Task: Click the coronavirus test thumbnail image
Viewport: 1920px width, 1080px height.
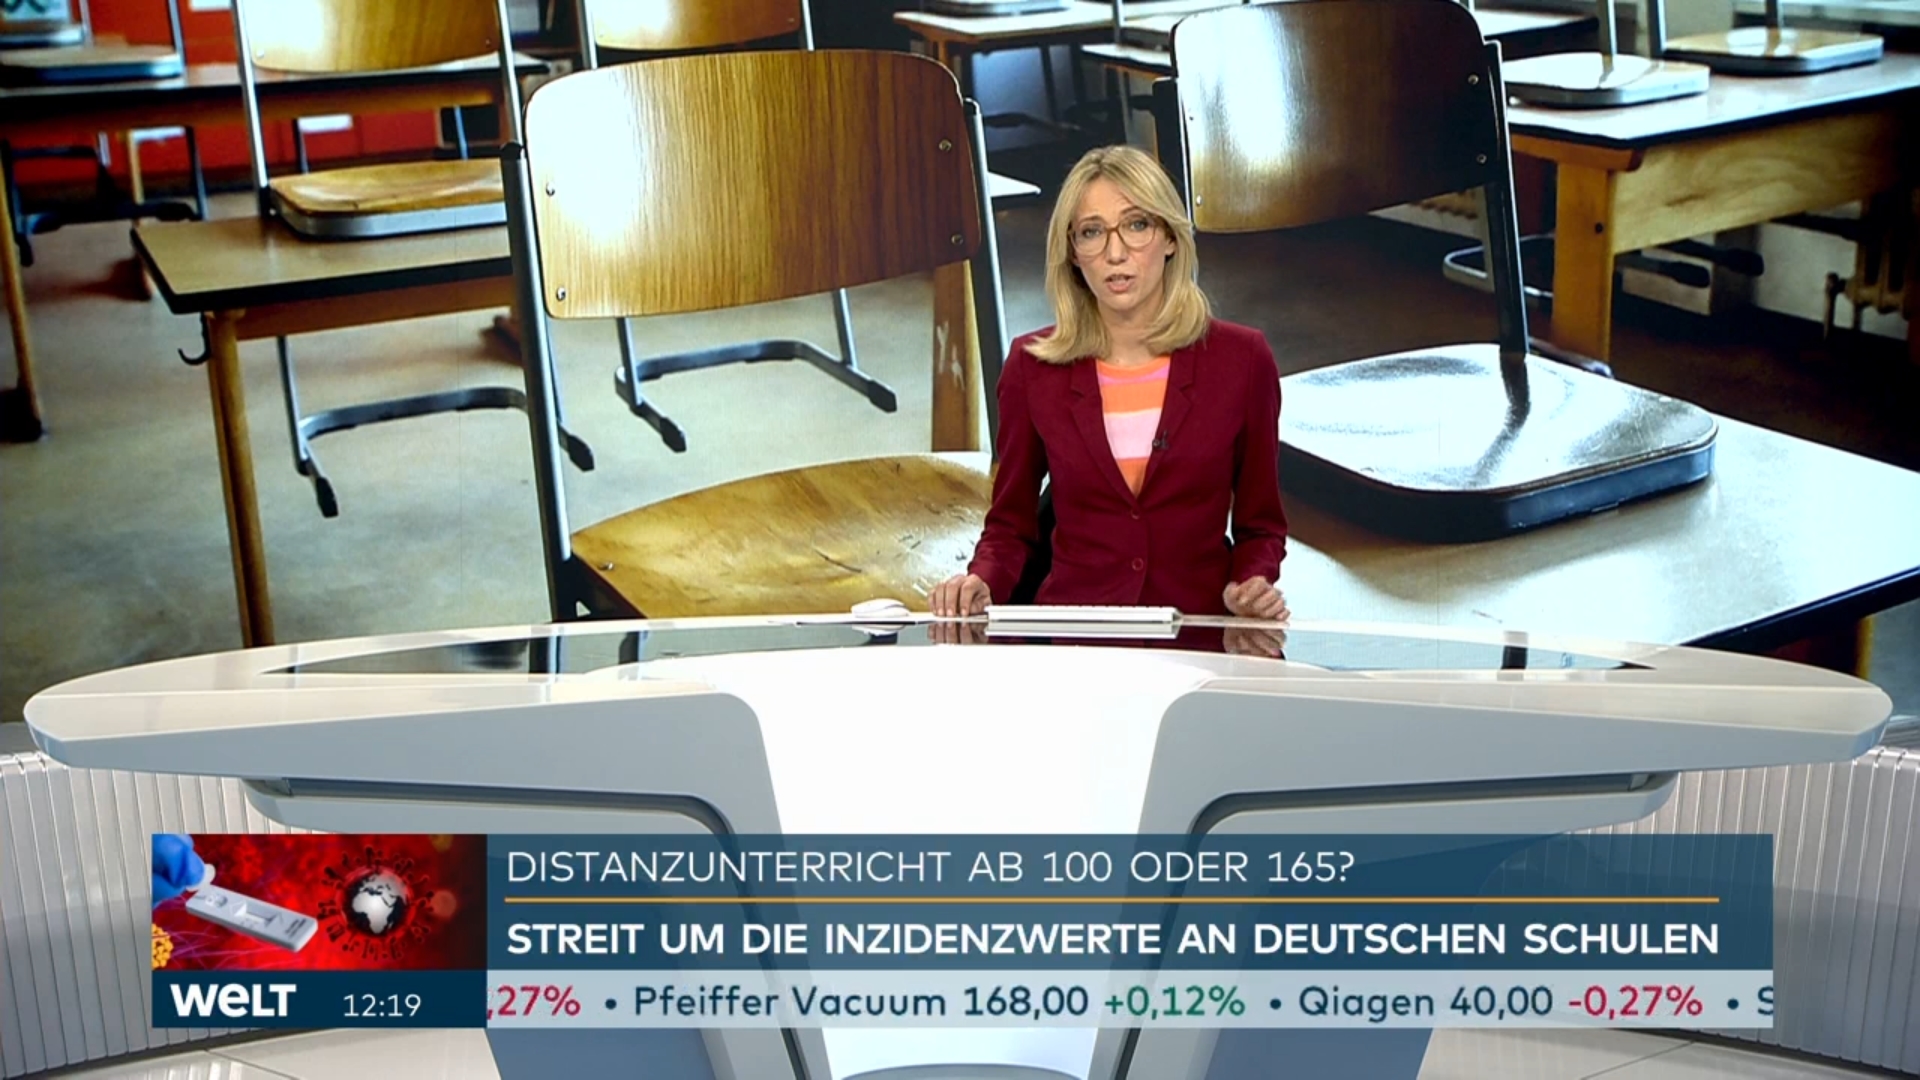Action: click(x=319, y=902)
